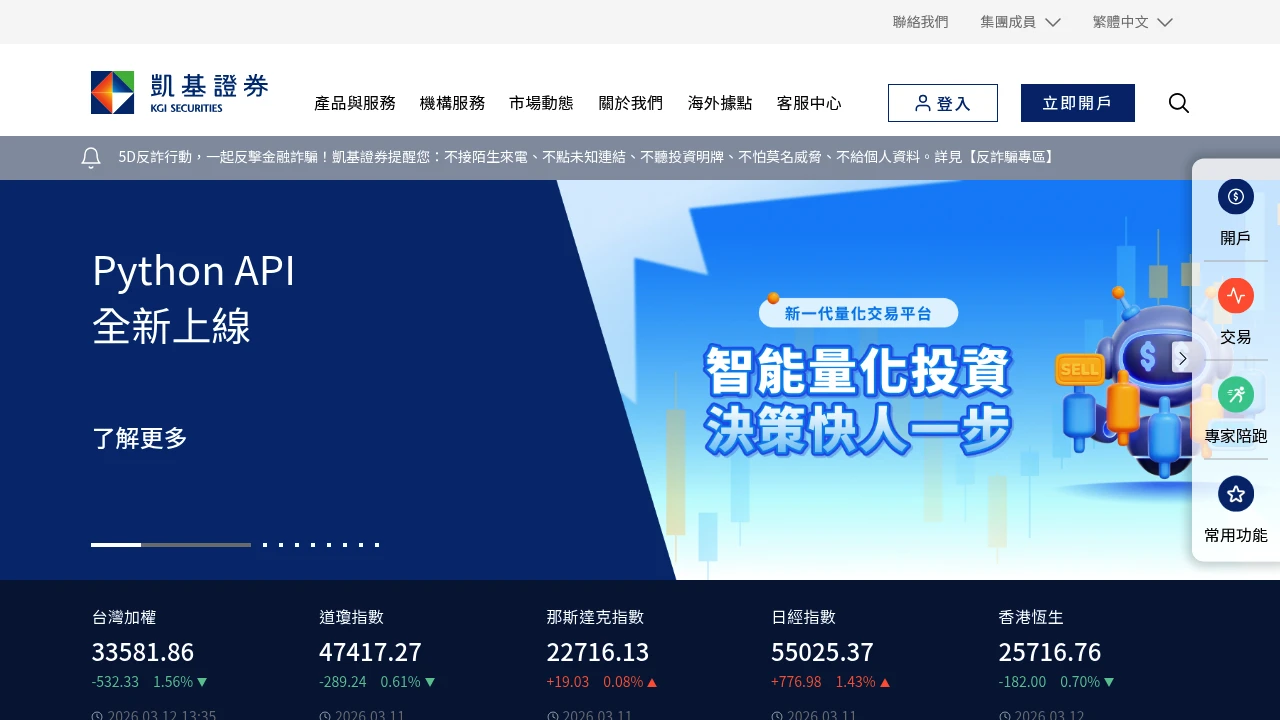Open the 關於我們 menu

631,103
